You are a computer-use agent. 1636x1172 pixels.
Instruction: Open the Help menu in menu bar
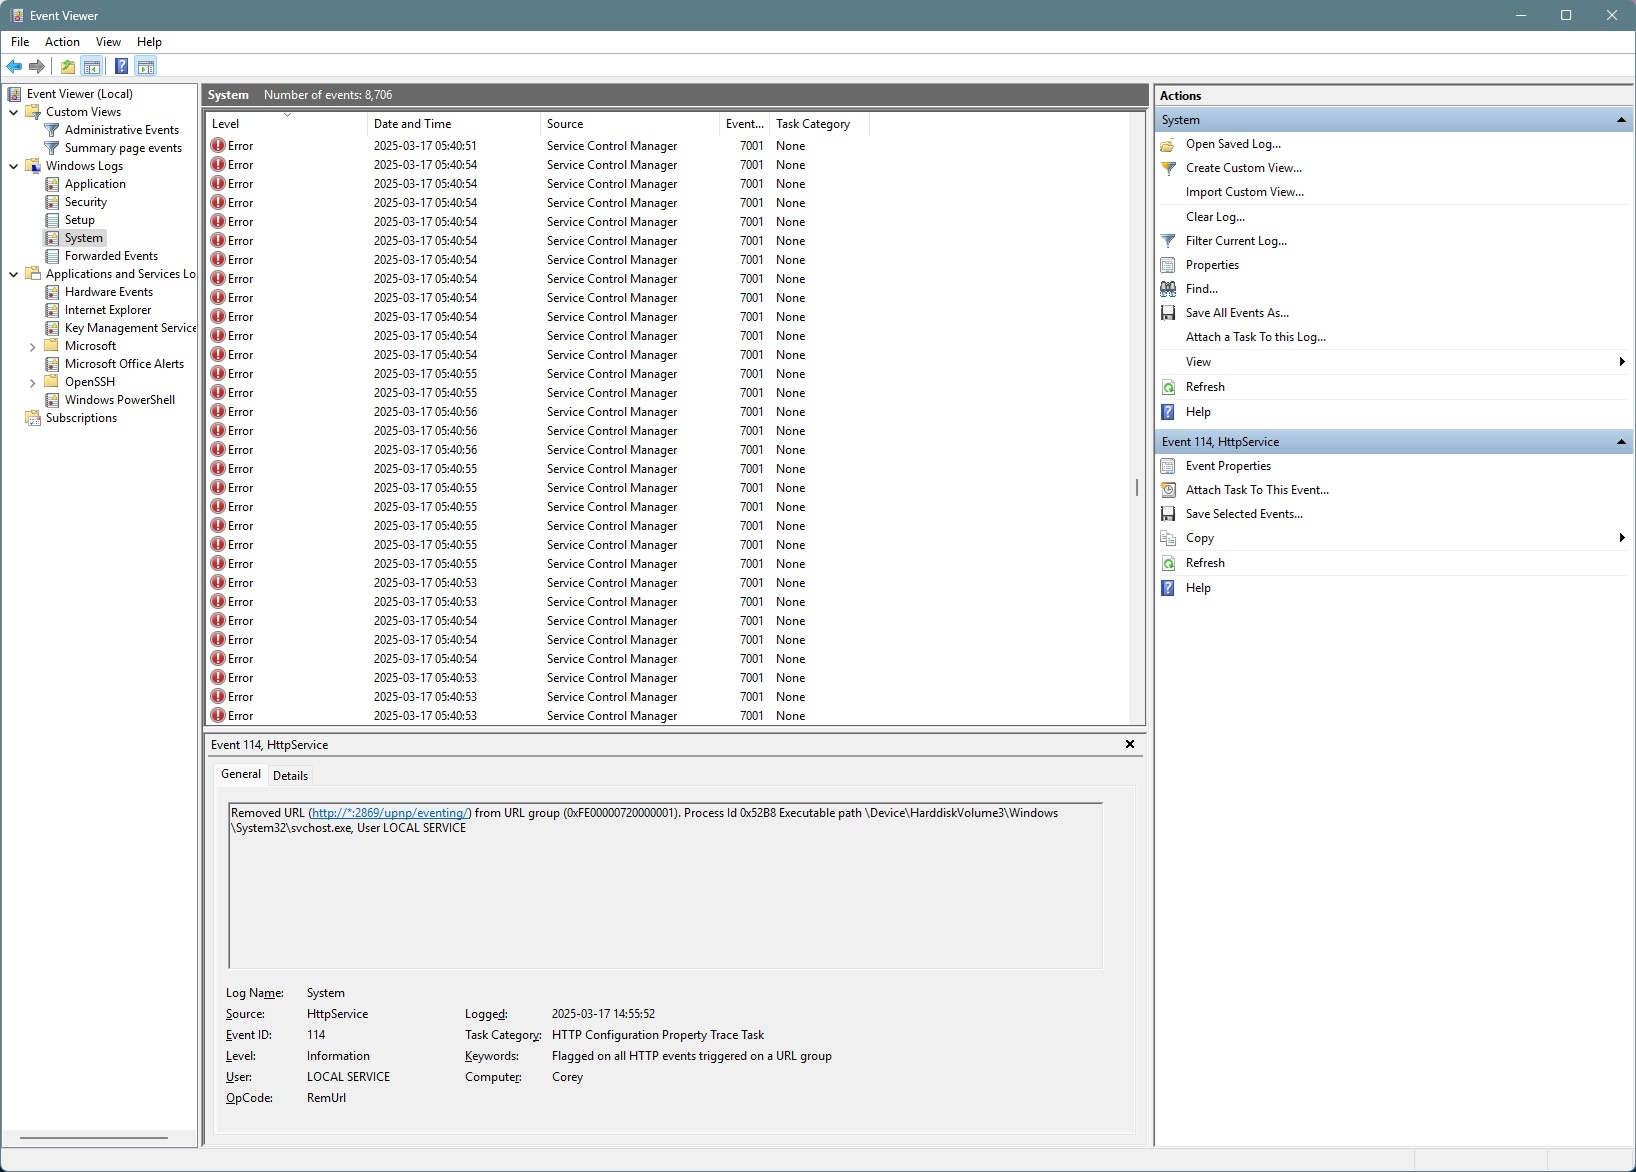tap(149, 42)
